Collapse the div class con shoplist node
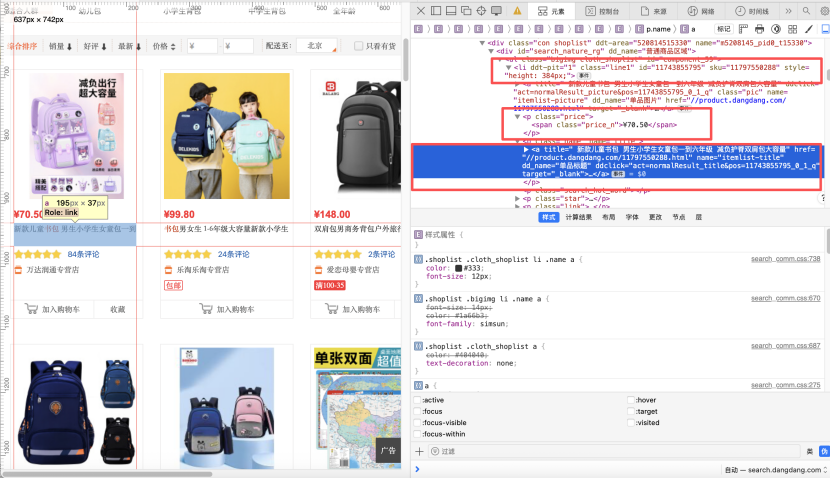Image resolution: width=830 pixels, height=478 pixels. coord(482,43)
